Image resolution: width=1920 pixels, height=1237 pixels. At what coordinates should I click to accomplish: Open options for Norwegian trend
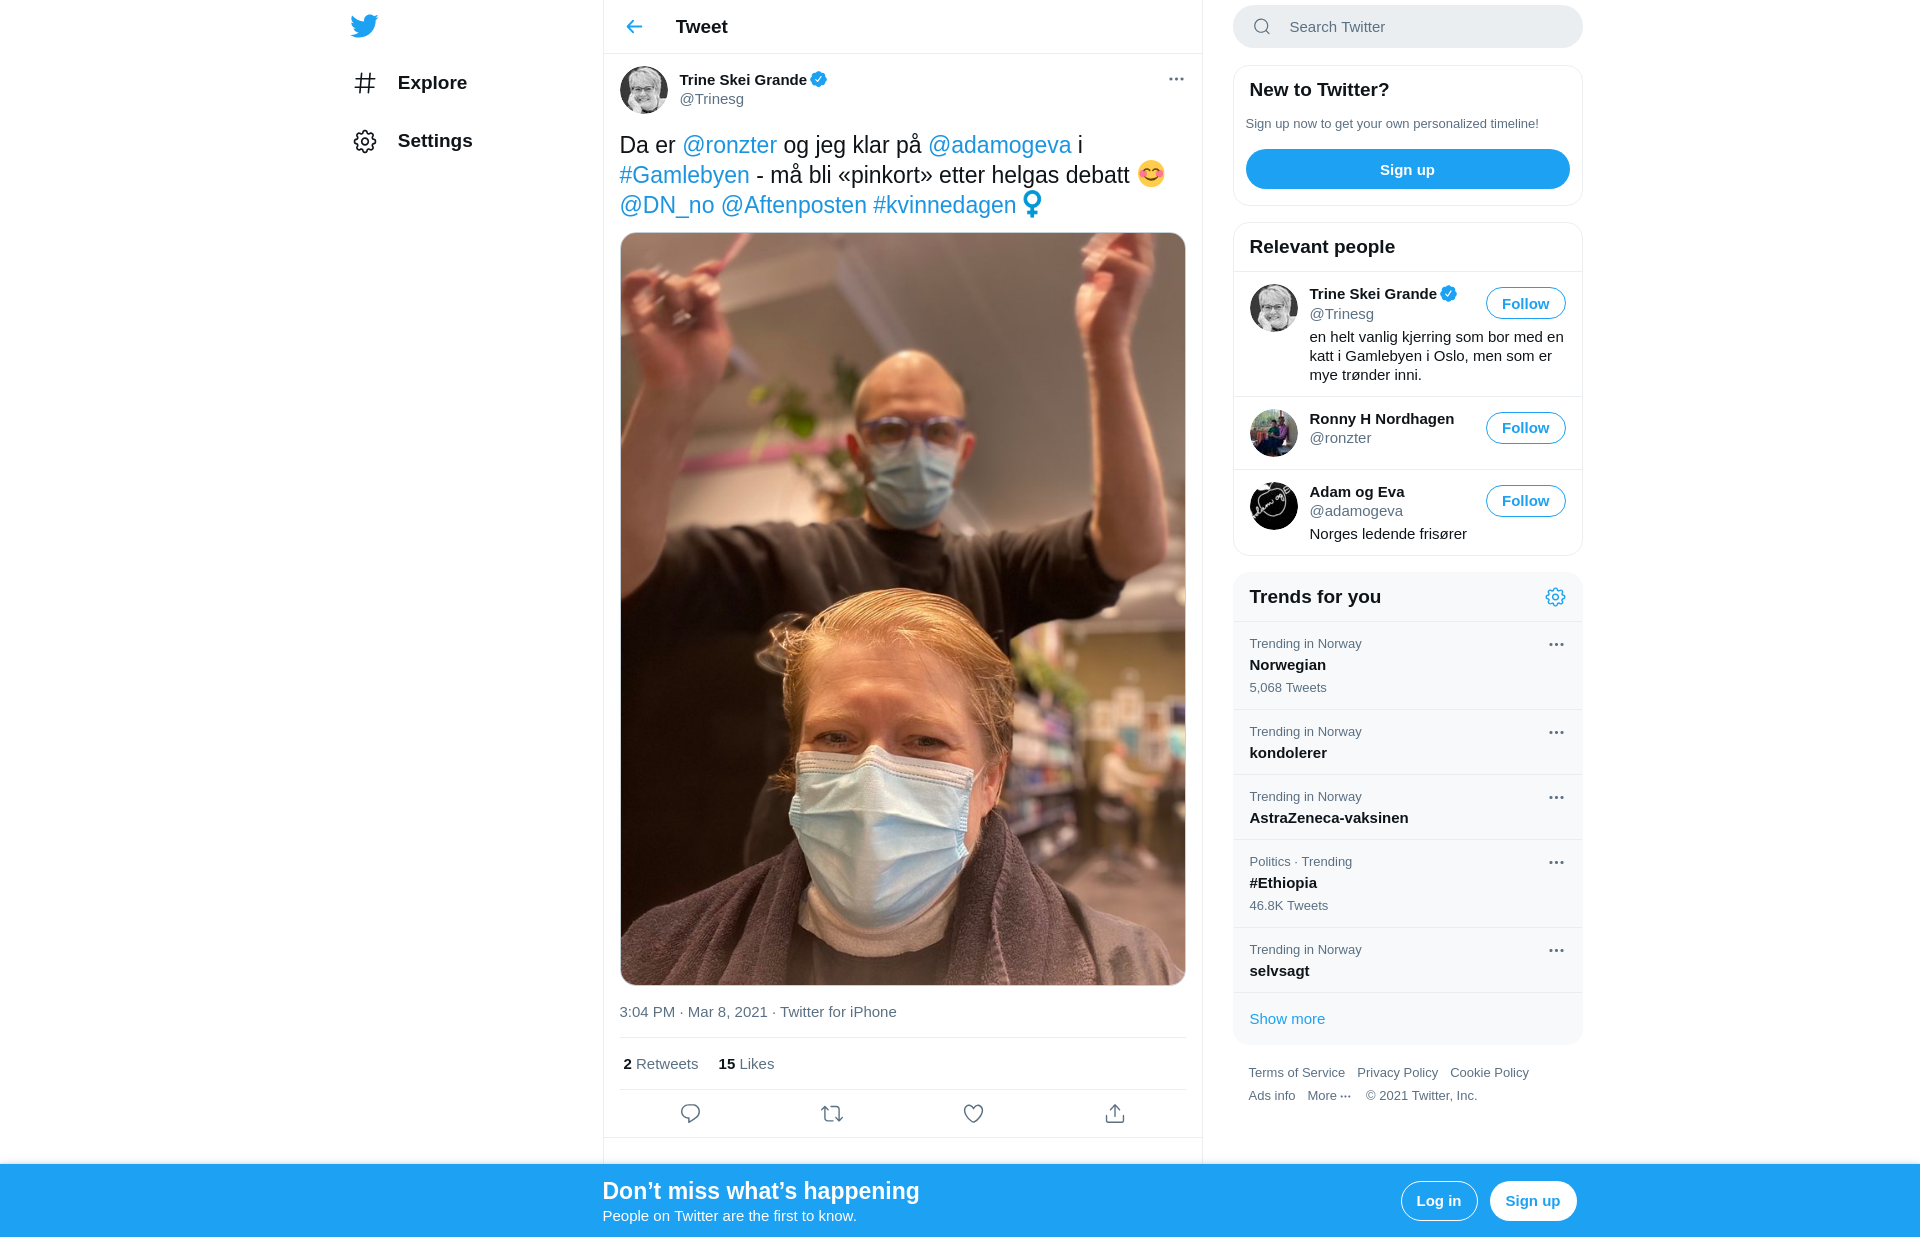coord(1556,645)
